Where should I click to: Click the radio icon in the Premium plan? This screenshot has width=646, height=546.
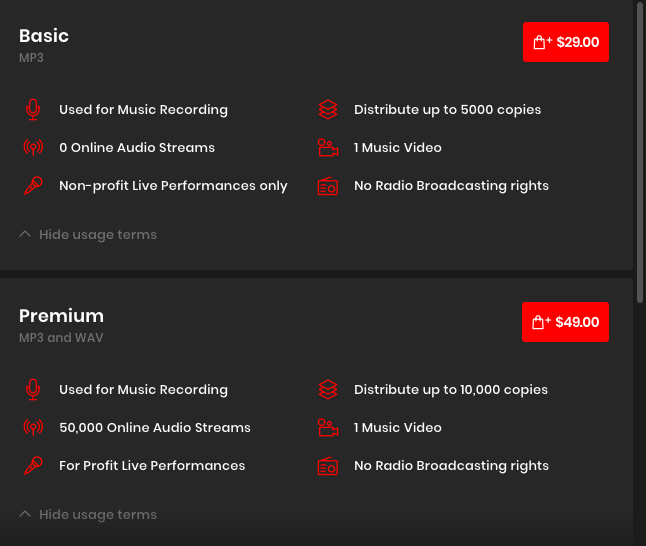[328, 465]
